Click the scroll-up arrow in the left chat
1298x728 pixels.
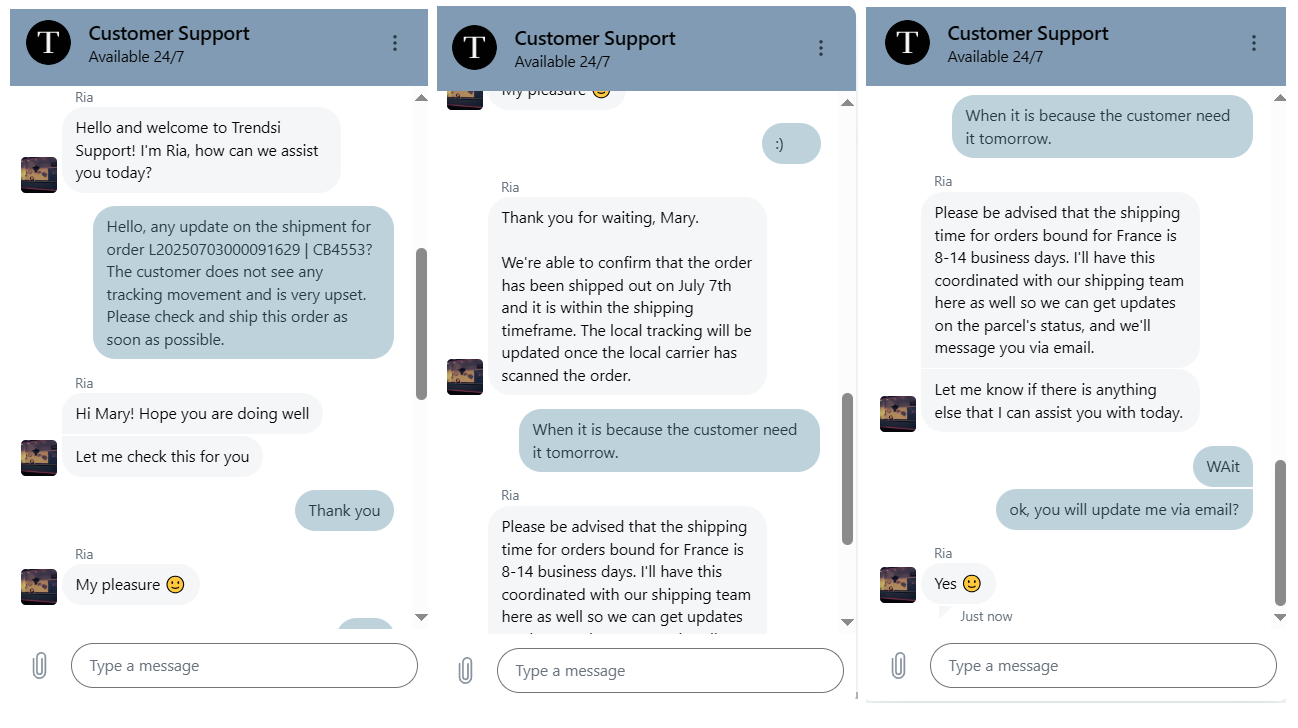click(x=421, y=98)
